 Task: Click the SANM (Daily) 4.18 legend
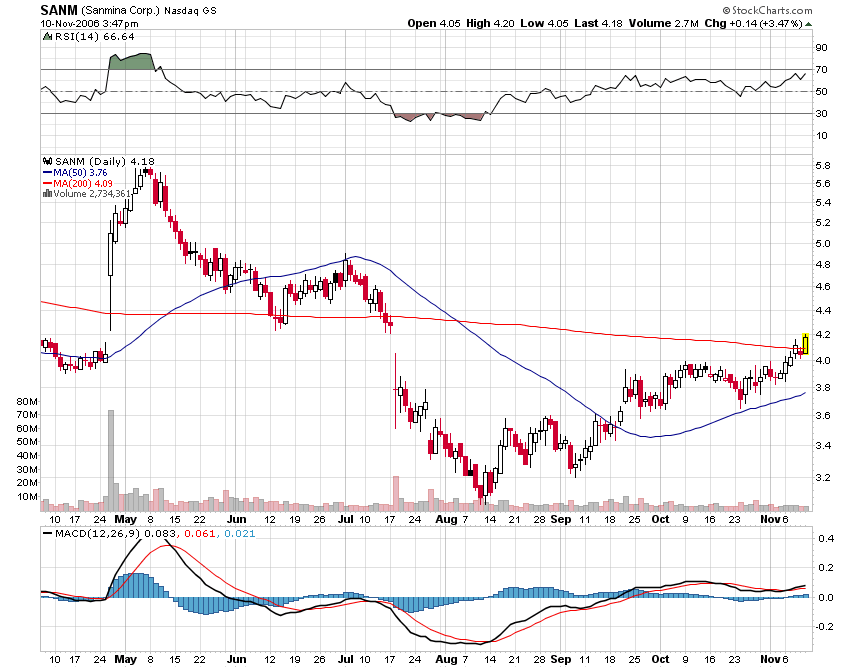(105, 162)
